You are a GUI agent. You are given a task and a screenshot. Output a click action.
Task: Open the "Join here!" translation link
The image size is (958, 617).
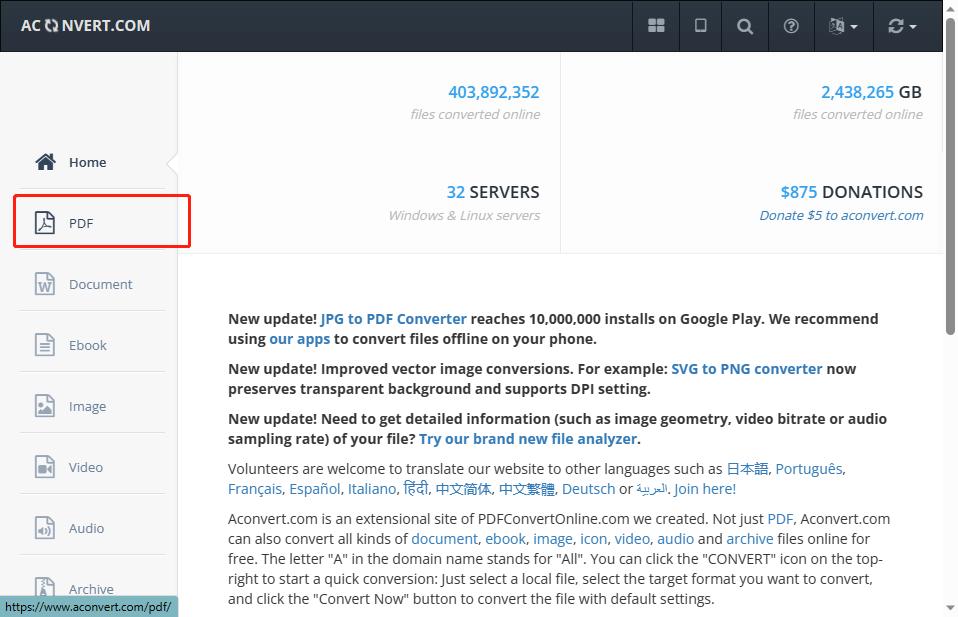705,489
